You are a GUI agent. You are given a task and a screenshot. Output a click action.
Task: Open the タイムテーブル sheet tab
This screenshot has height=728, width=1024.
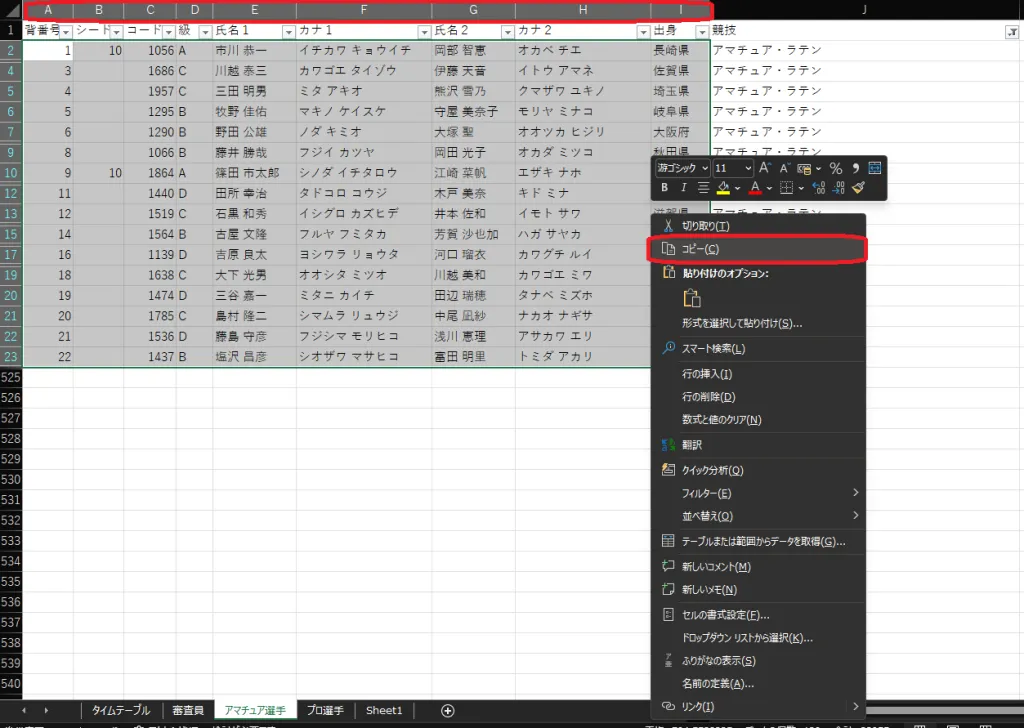(121, 710)
